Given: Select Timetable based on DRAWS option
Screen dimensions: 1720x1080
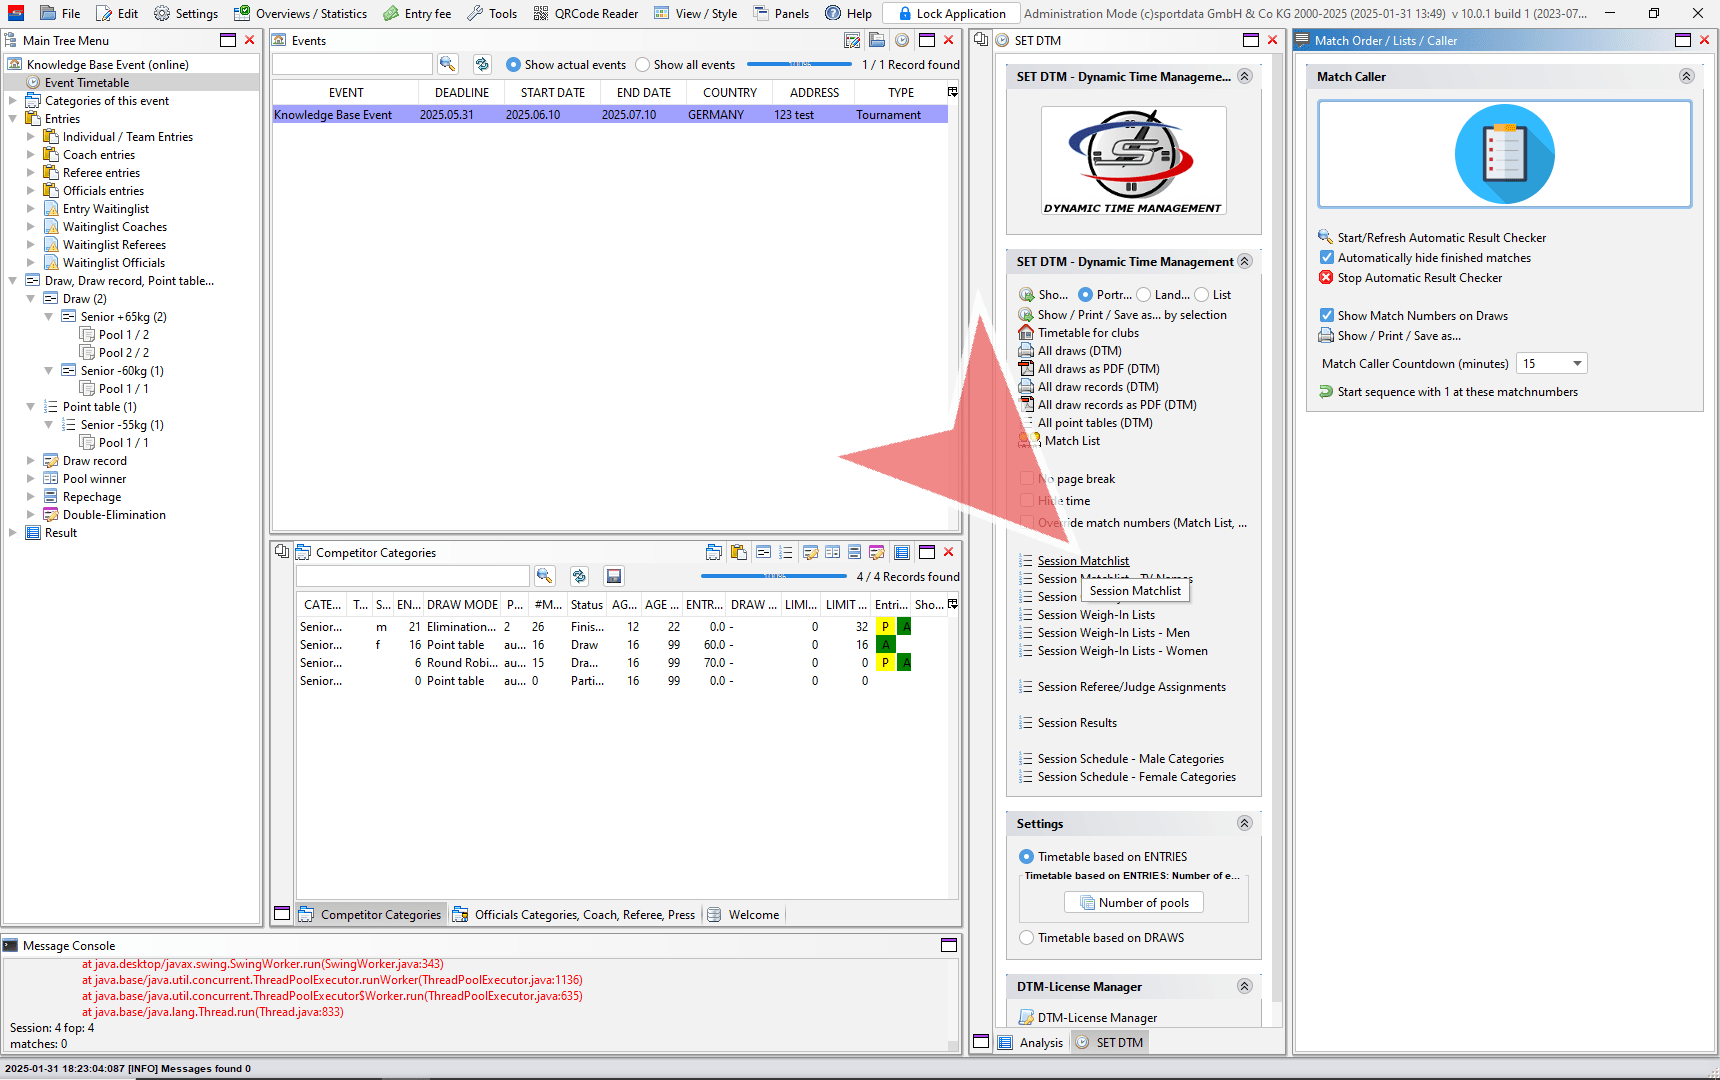Looking at the screenshot, I should pos(1027,938).
